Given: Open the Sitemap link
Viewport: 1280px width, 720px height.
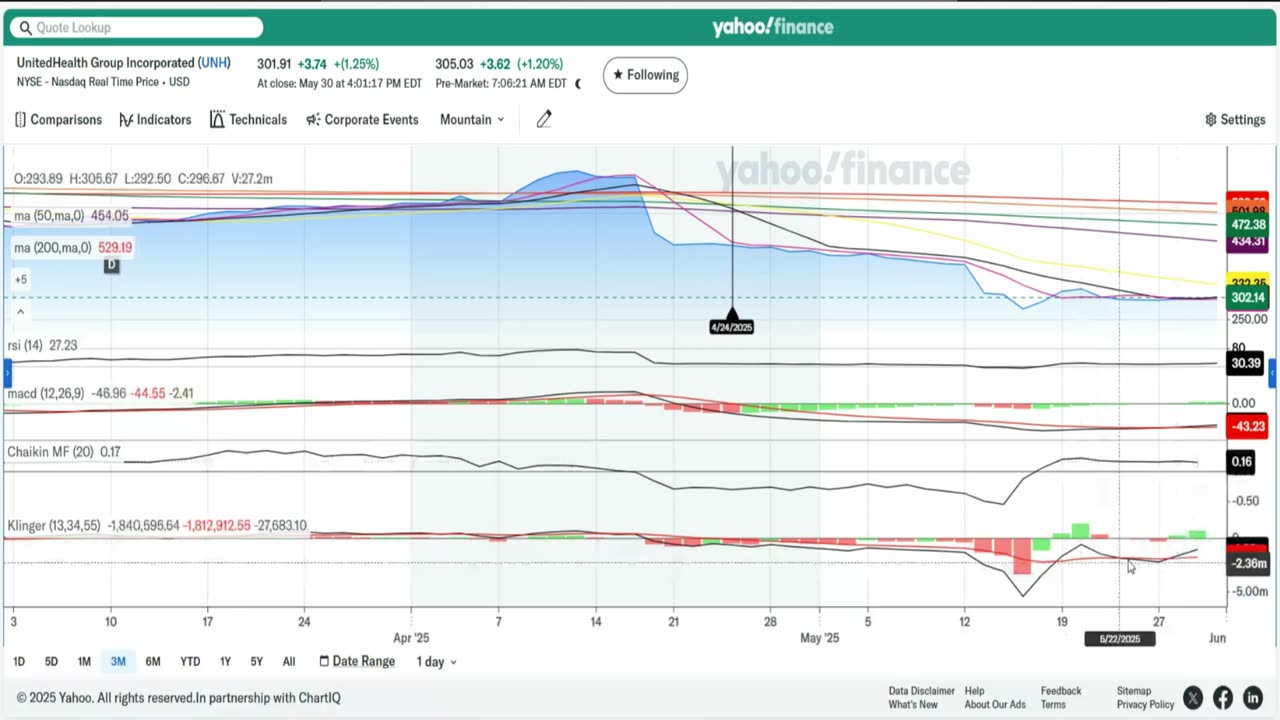Looking at the screenshot, I should 1134,691.
